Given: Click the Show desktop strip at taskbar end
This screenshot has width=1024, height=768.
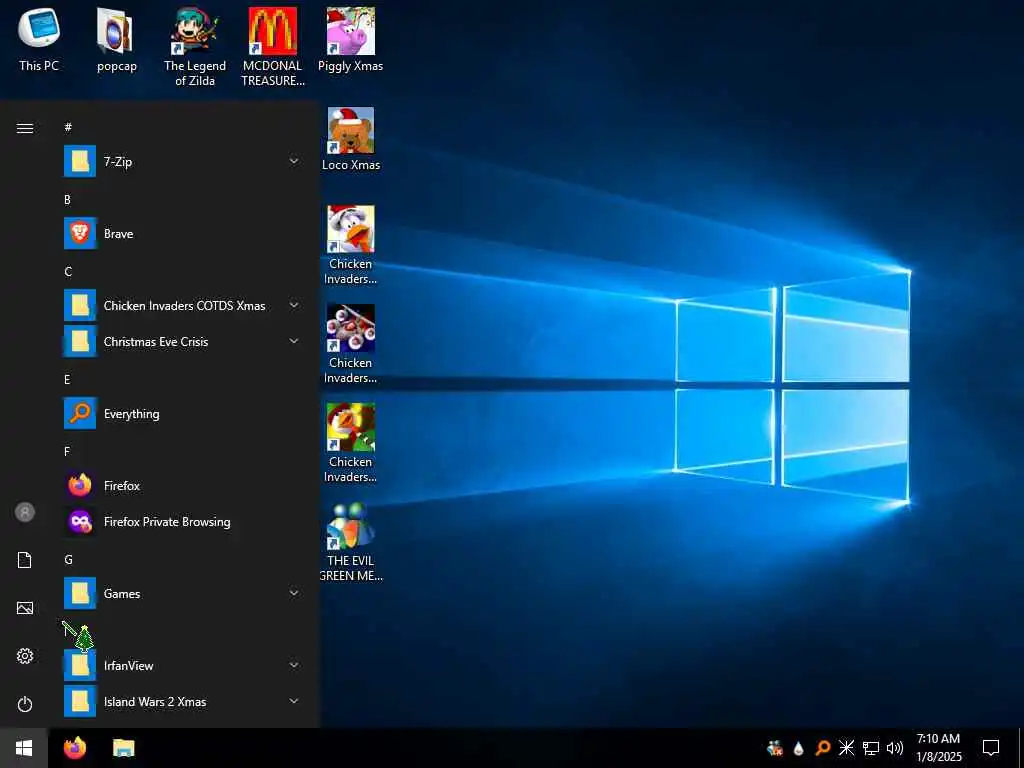Looking at the screenshot, I should [1021, 748].
